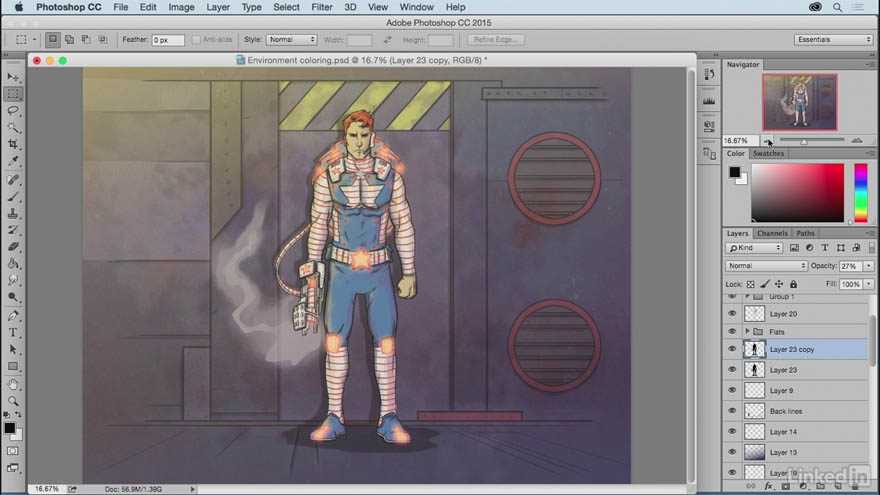Select the Crop tool
This screenshot has height=495, width=880.
[x=13, y=144]
